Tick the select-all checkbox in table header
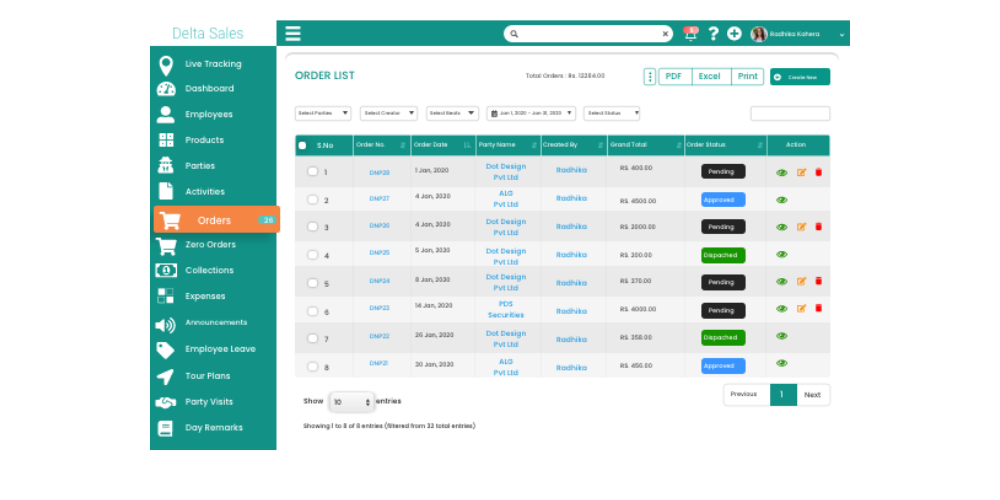 click(302, 145)
